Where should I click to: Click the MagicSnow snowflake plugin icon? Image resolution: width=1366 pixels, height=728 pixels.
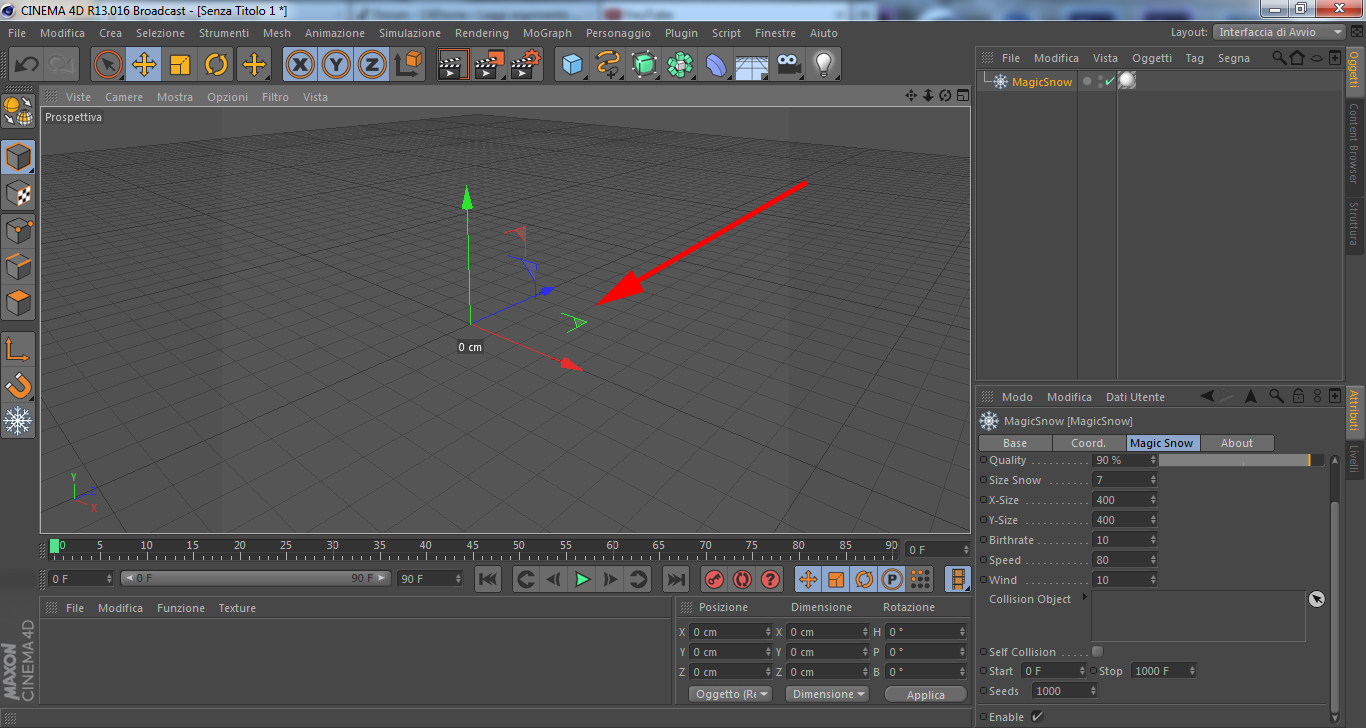click(x=18, y=421)
